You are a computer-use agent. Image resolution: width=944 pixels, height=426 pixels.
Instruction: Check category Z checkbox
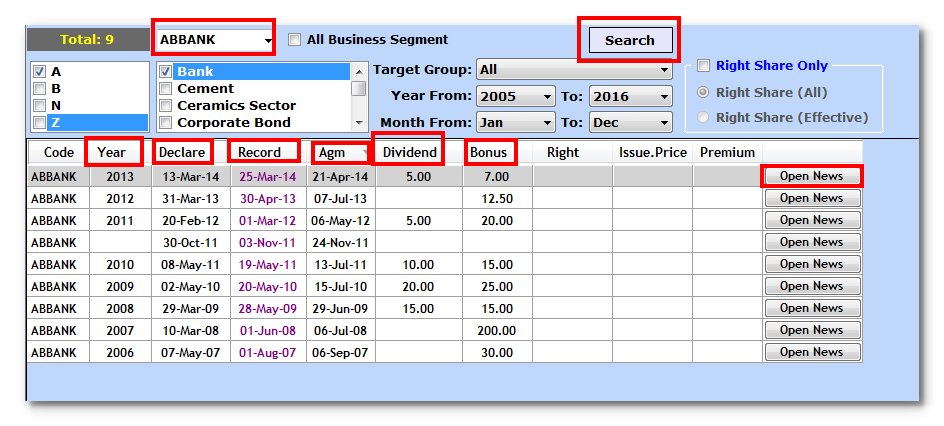pos(39,123)
